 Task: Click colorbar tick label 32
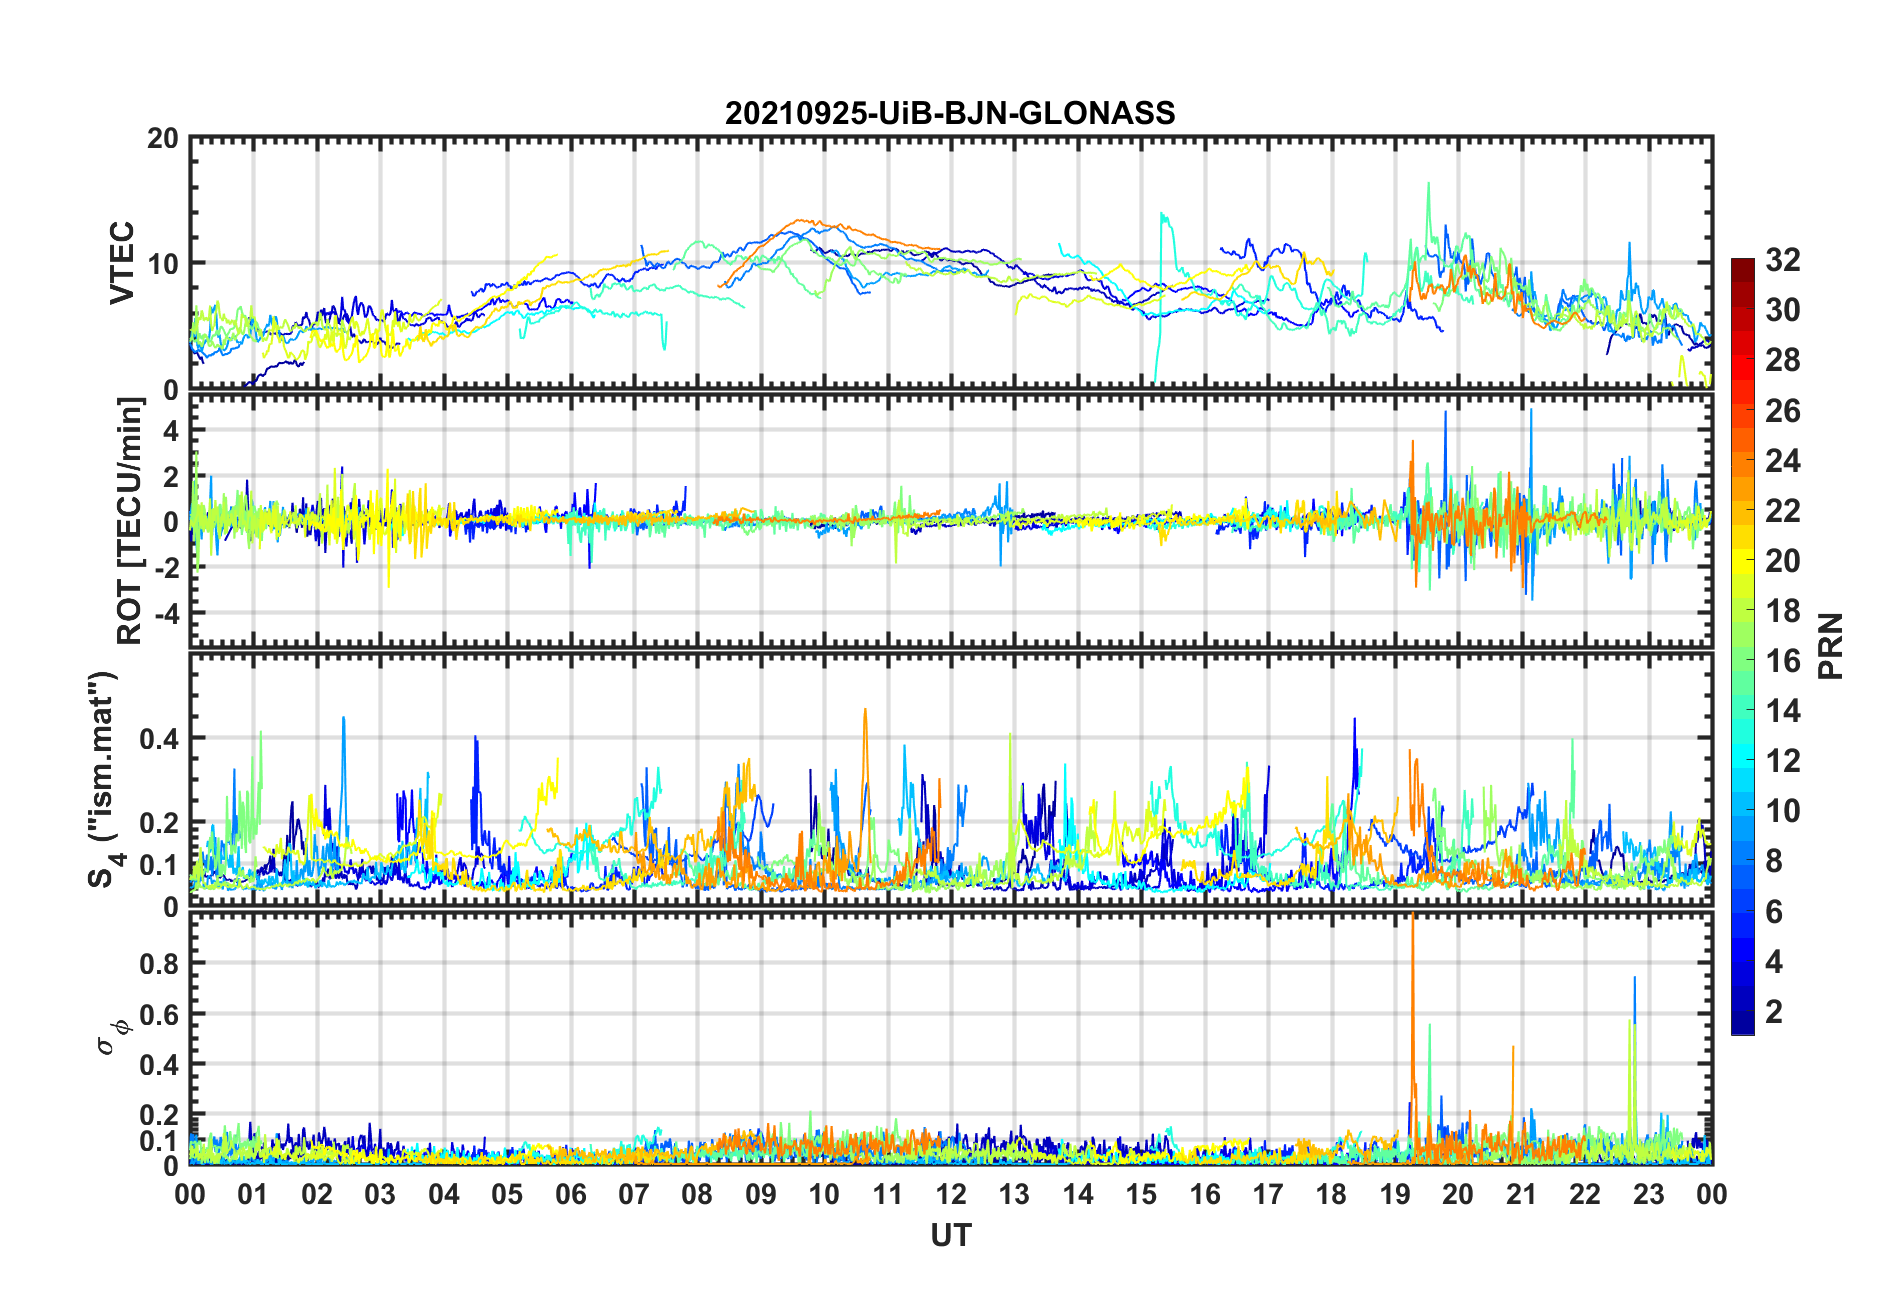1783,260
